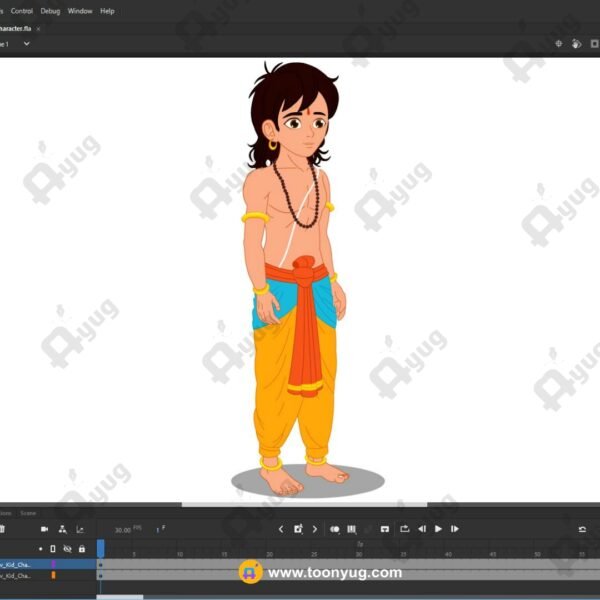Select the second layer's first keyframe
This screenshot has width=600, height=600.
100,576
